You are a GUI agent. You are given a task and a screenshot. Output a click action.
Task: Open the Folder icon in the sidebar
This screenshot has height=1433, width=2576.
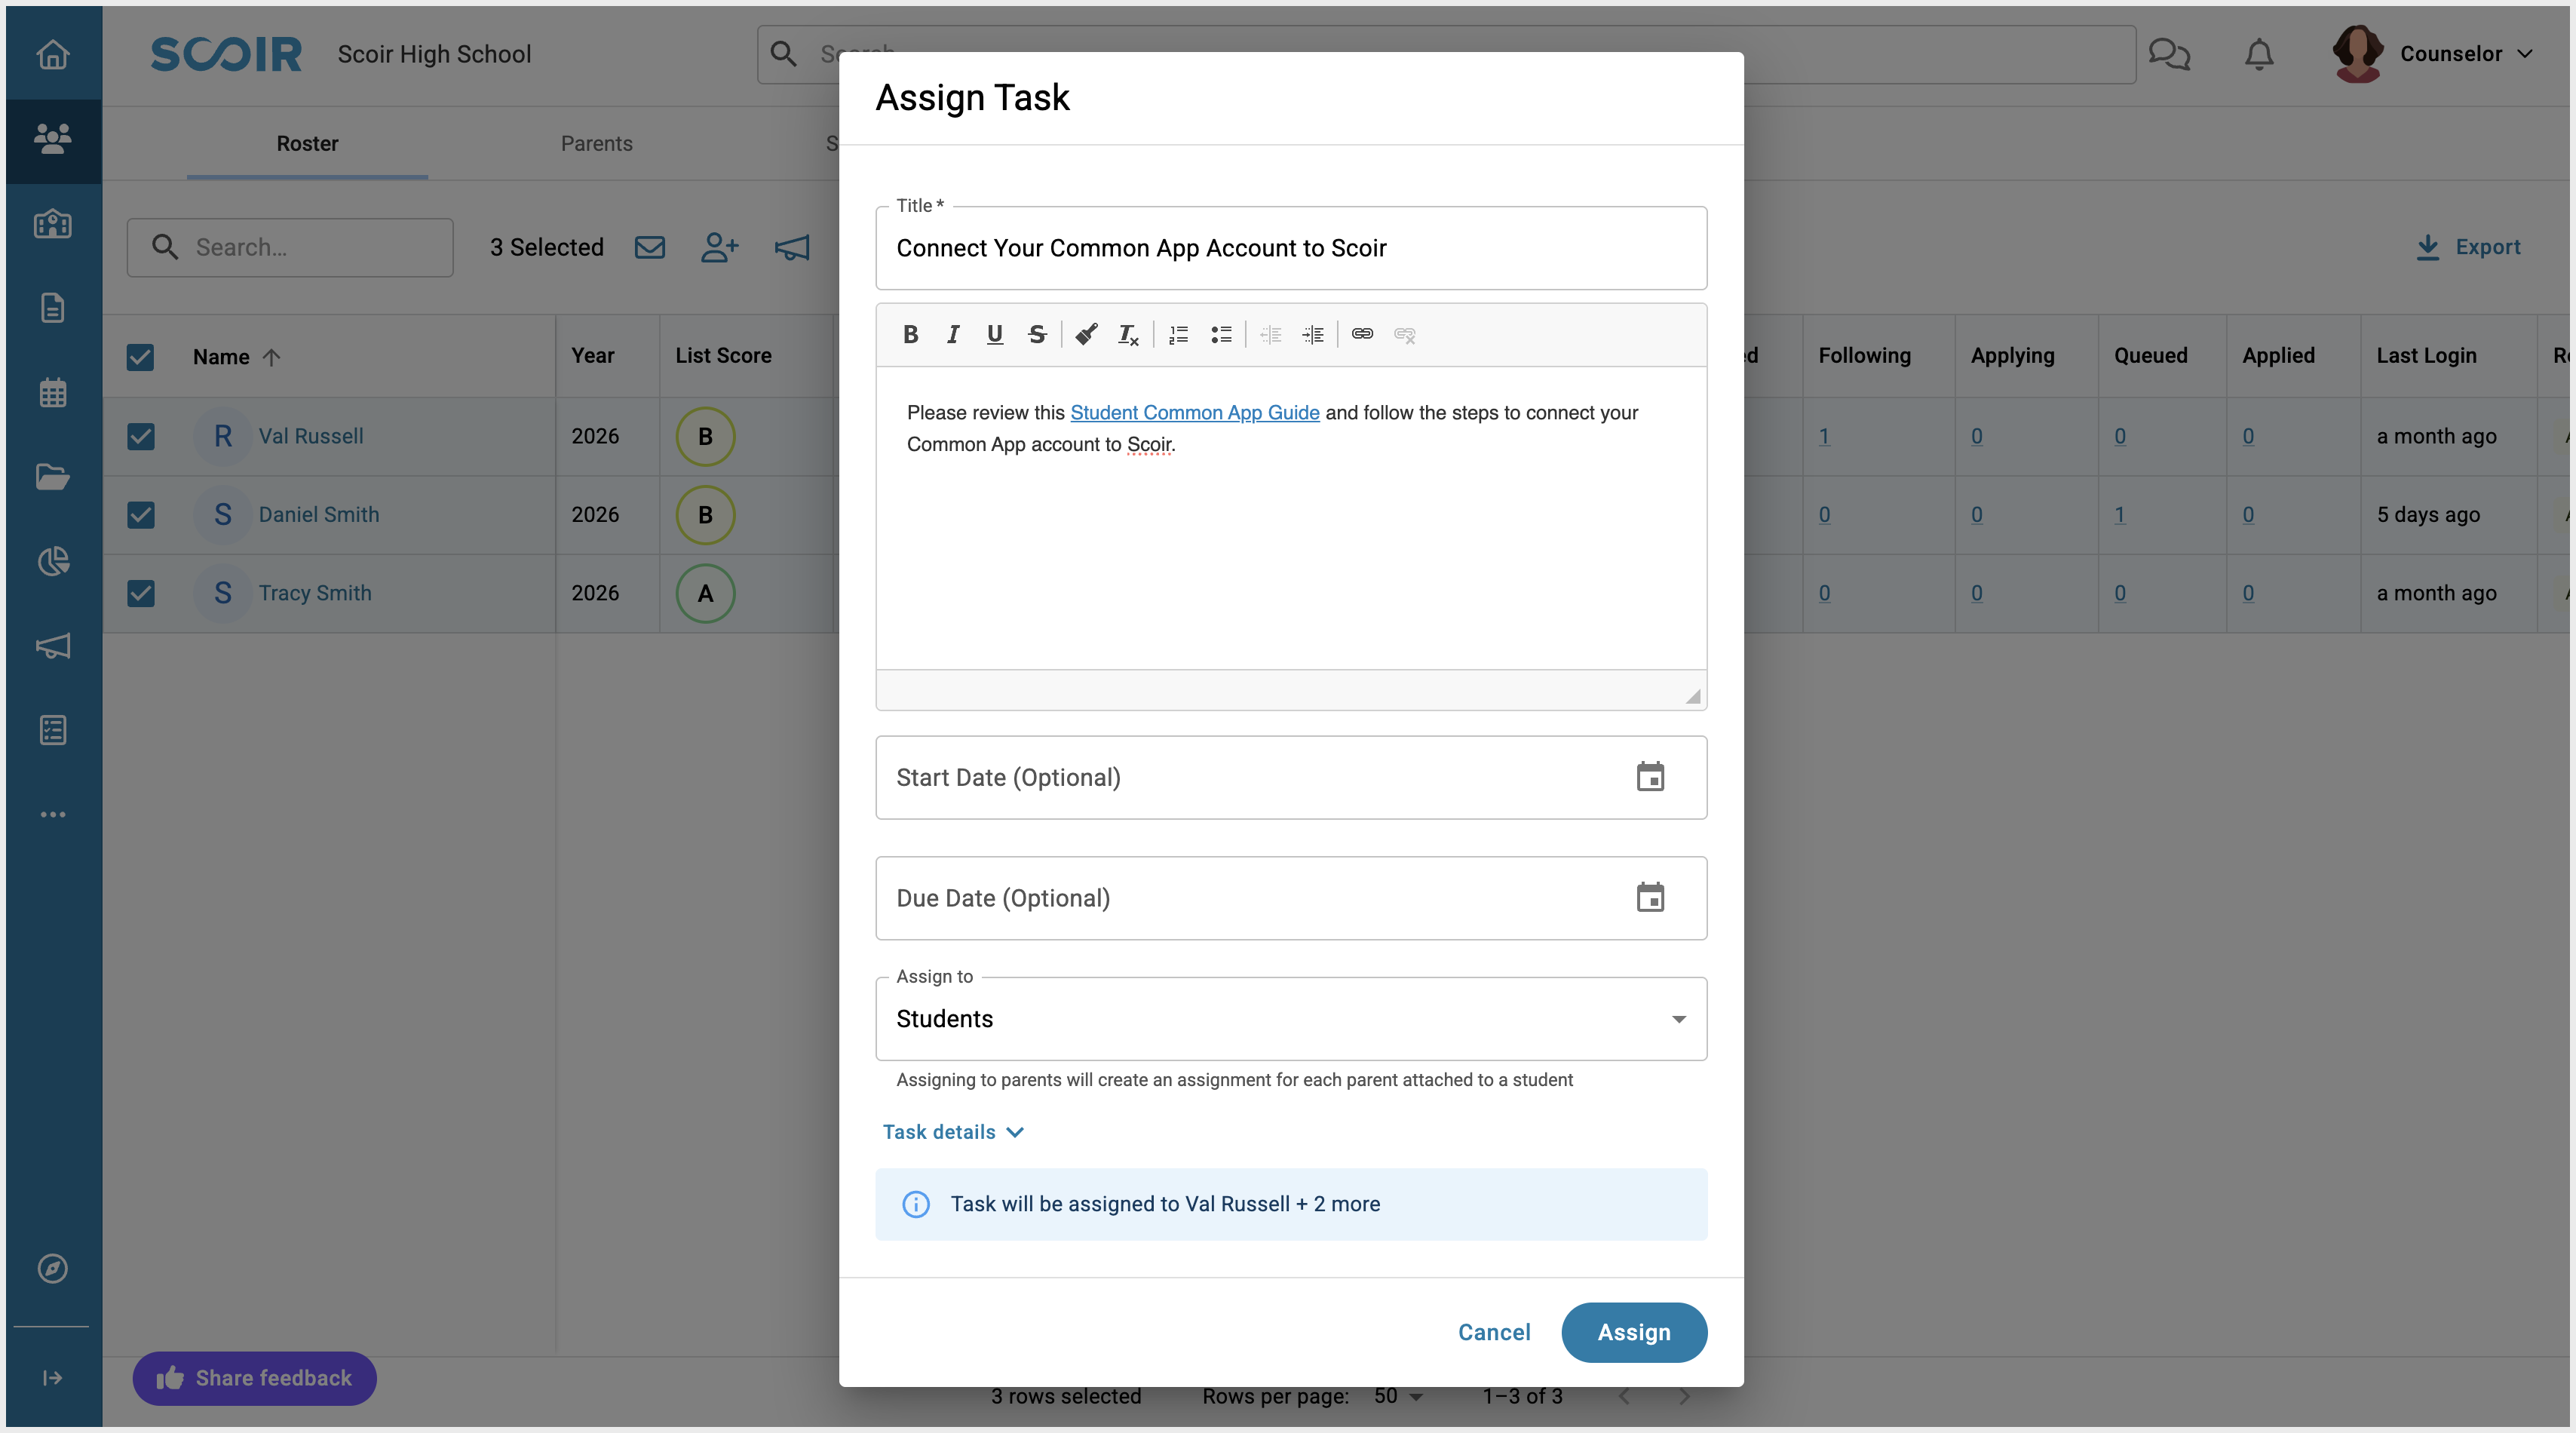click(x=53, y=476)
